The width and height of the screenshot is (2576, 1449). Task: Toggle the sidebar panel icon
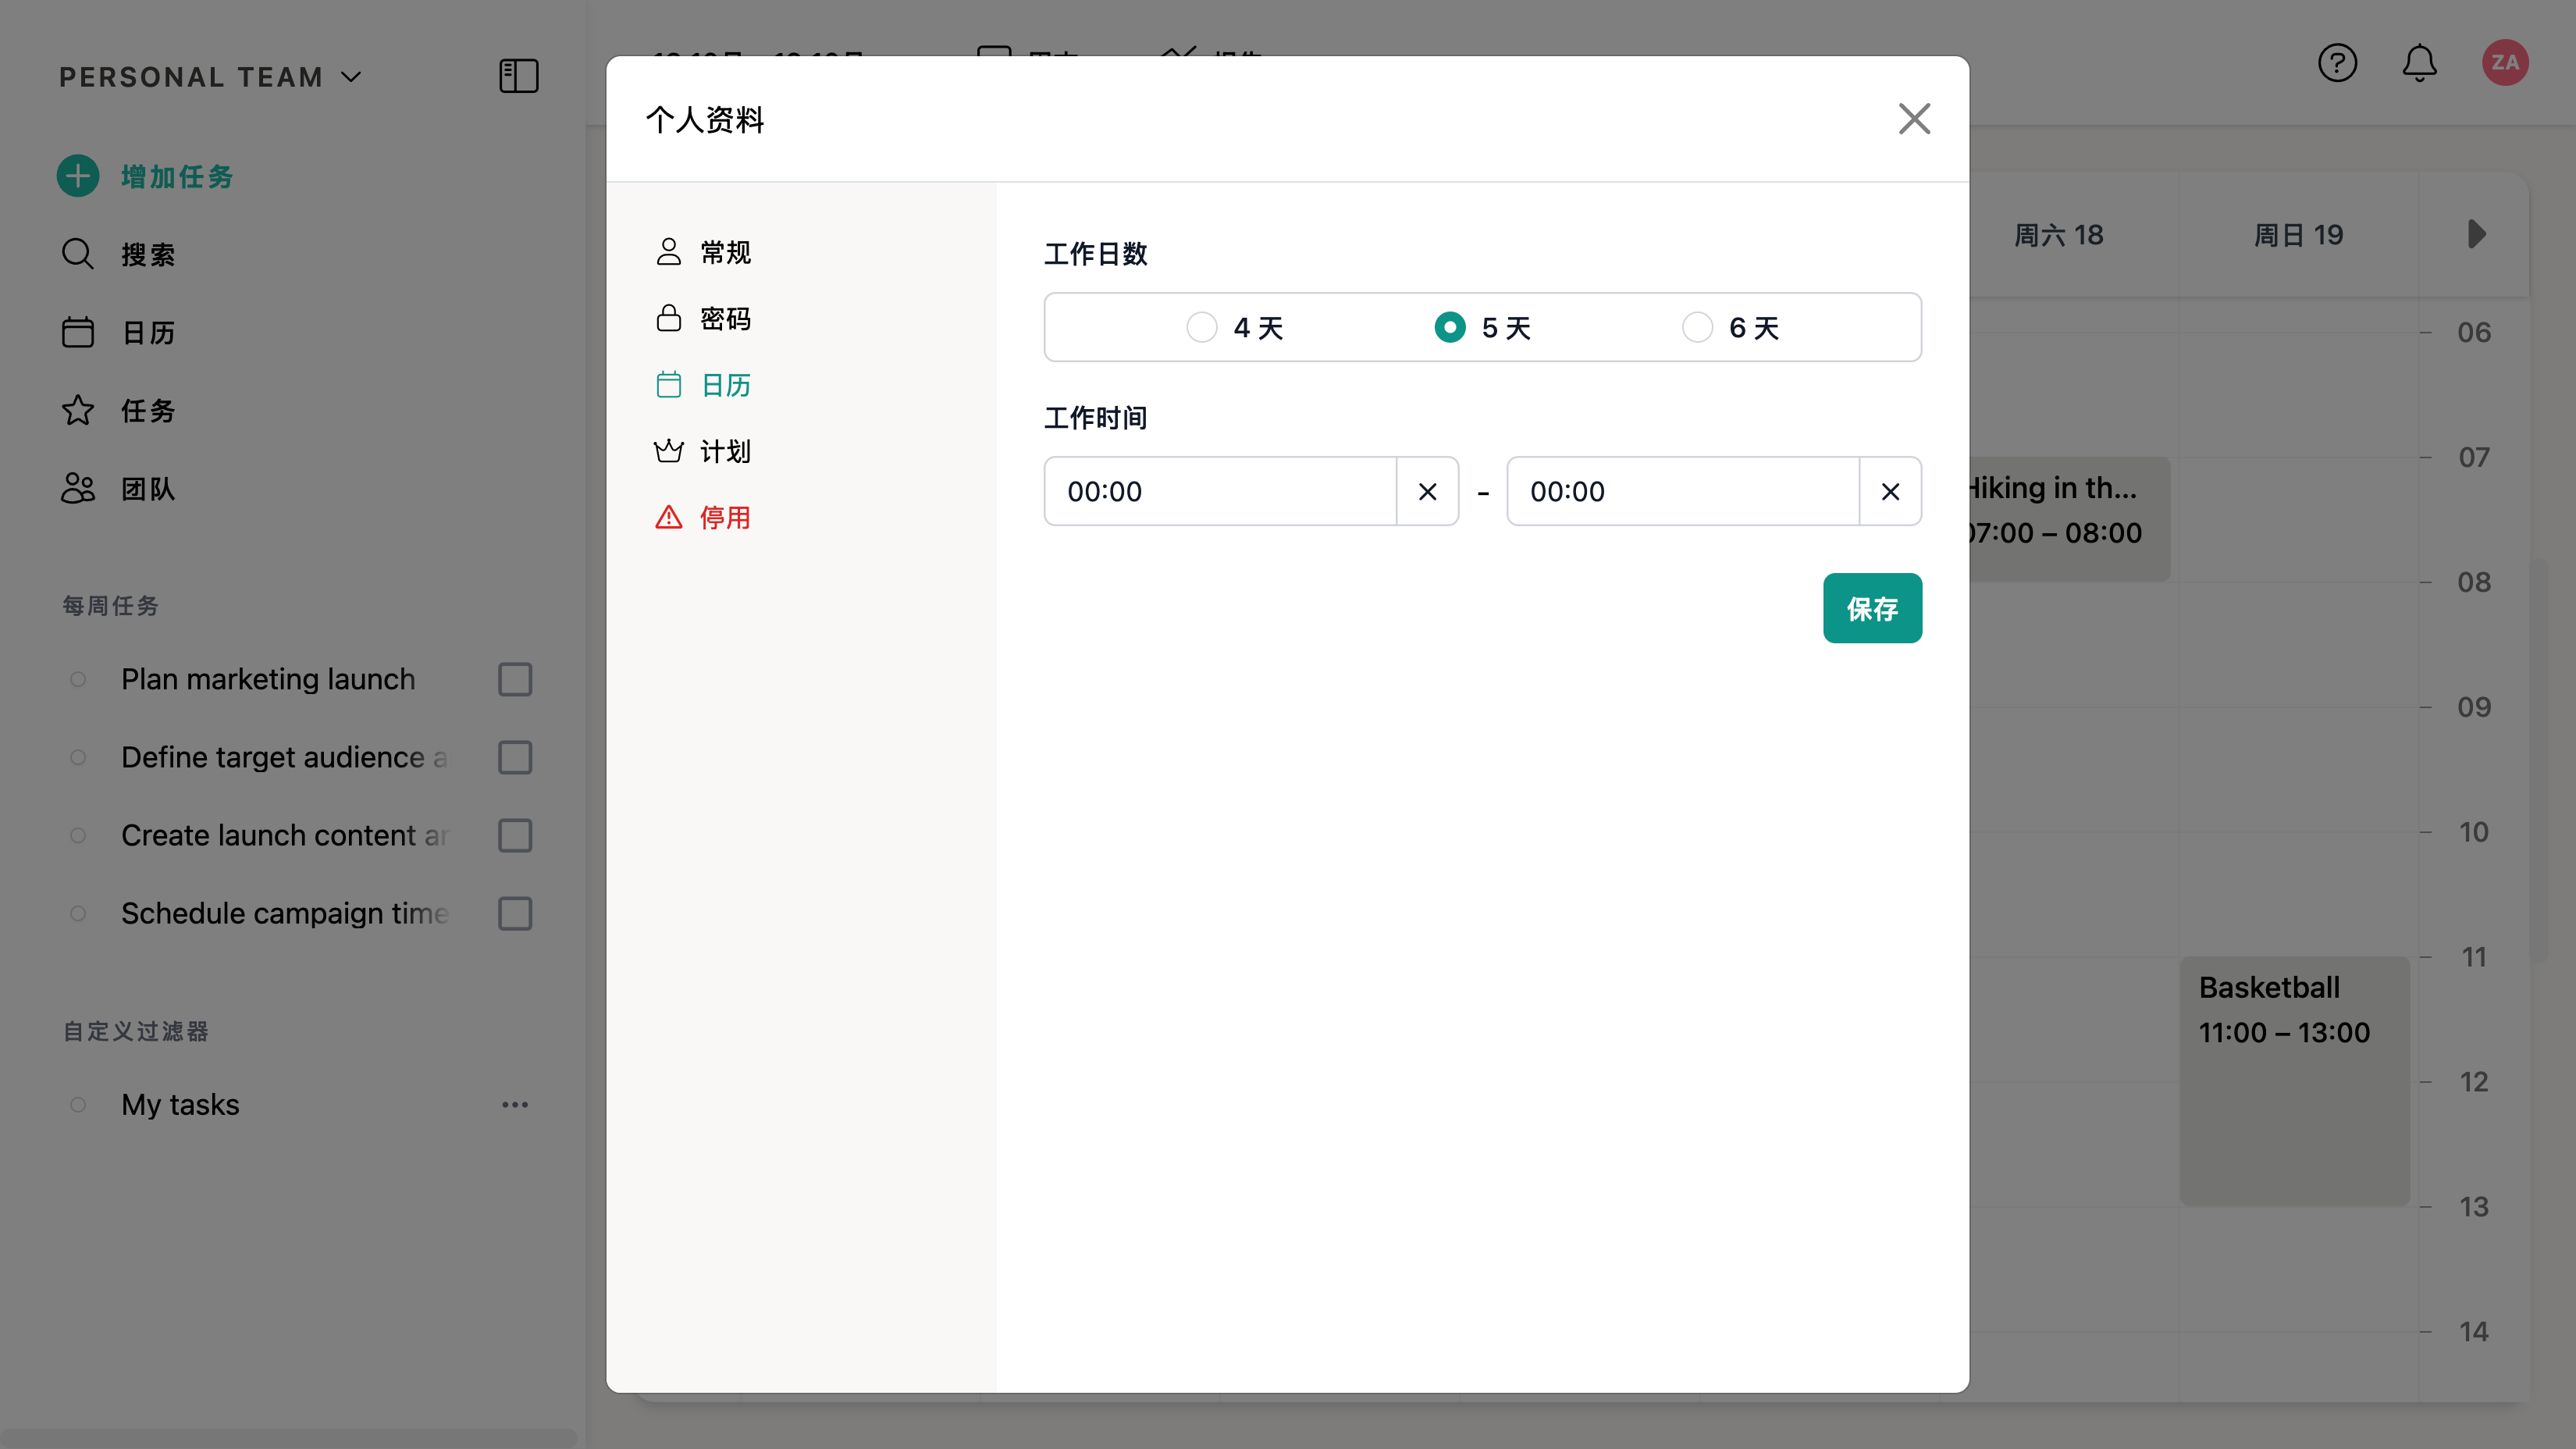tap(518, 76)
